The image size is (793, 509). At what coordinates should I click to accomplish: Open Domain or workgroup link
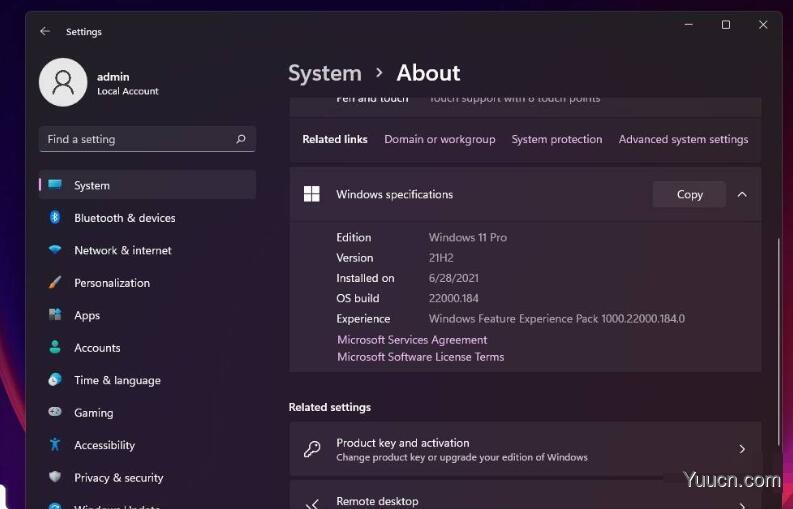click(x=439, y=139)
